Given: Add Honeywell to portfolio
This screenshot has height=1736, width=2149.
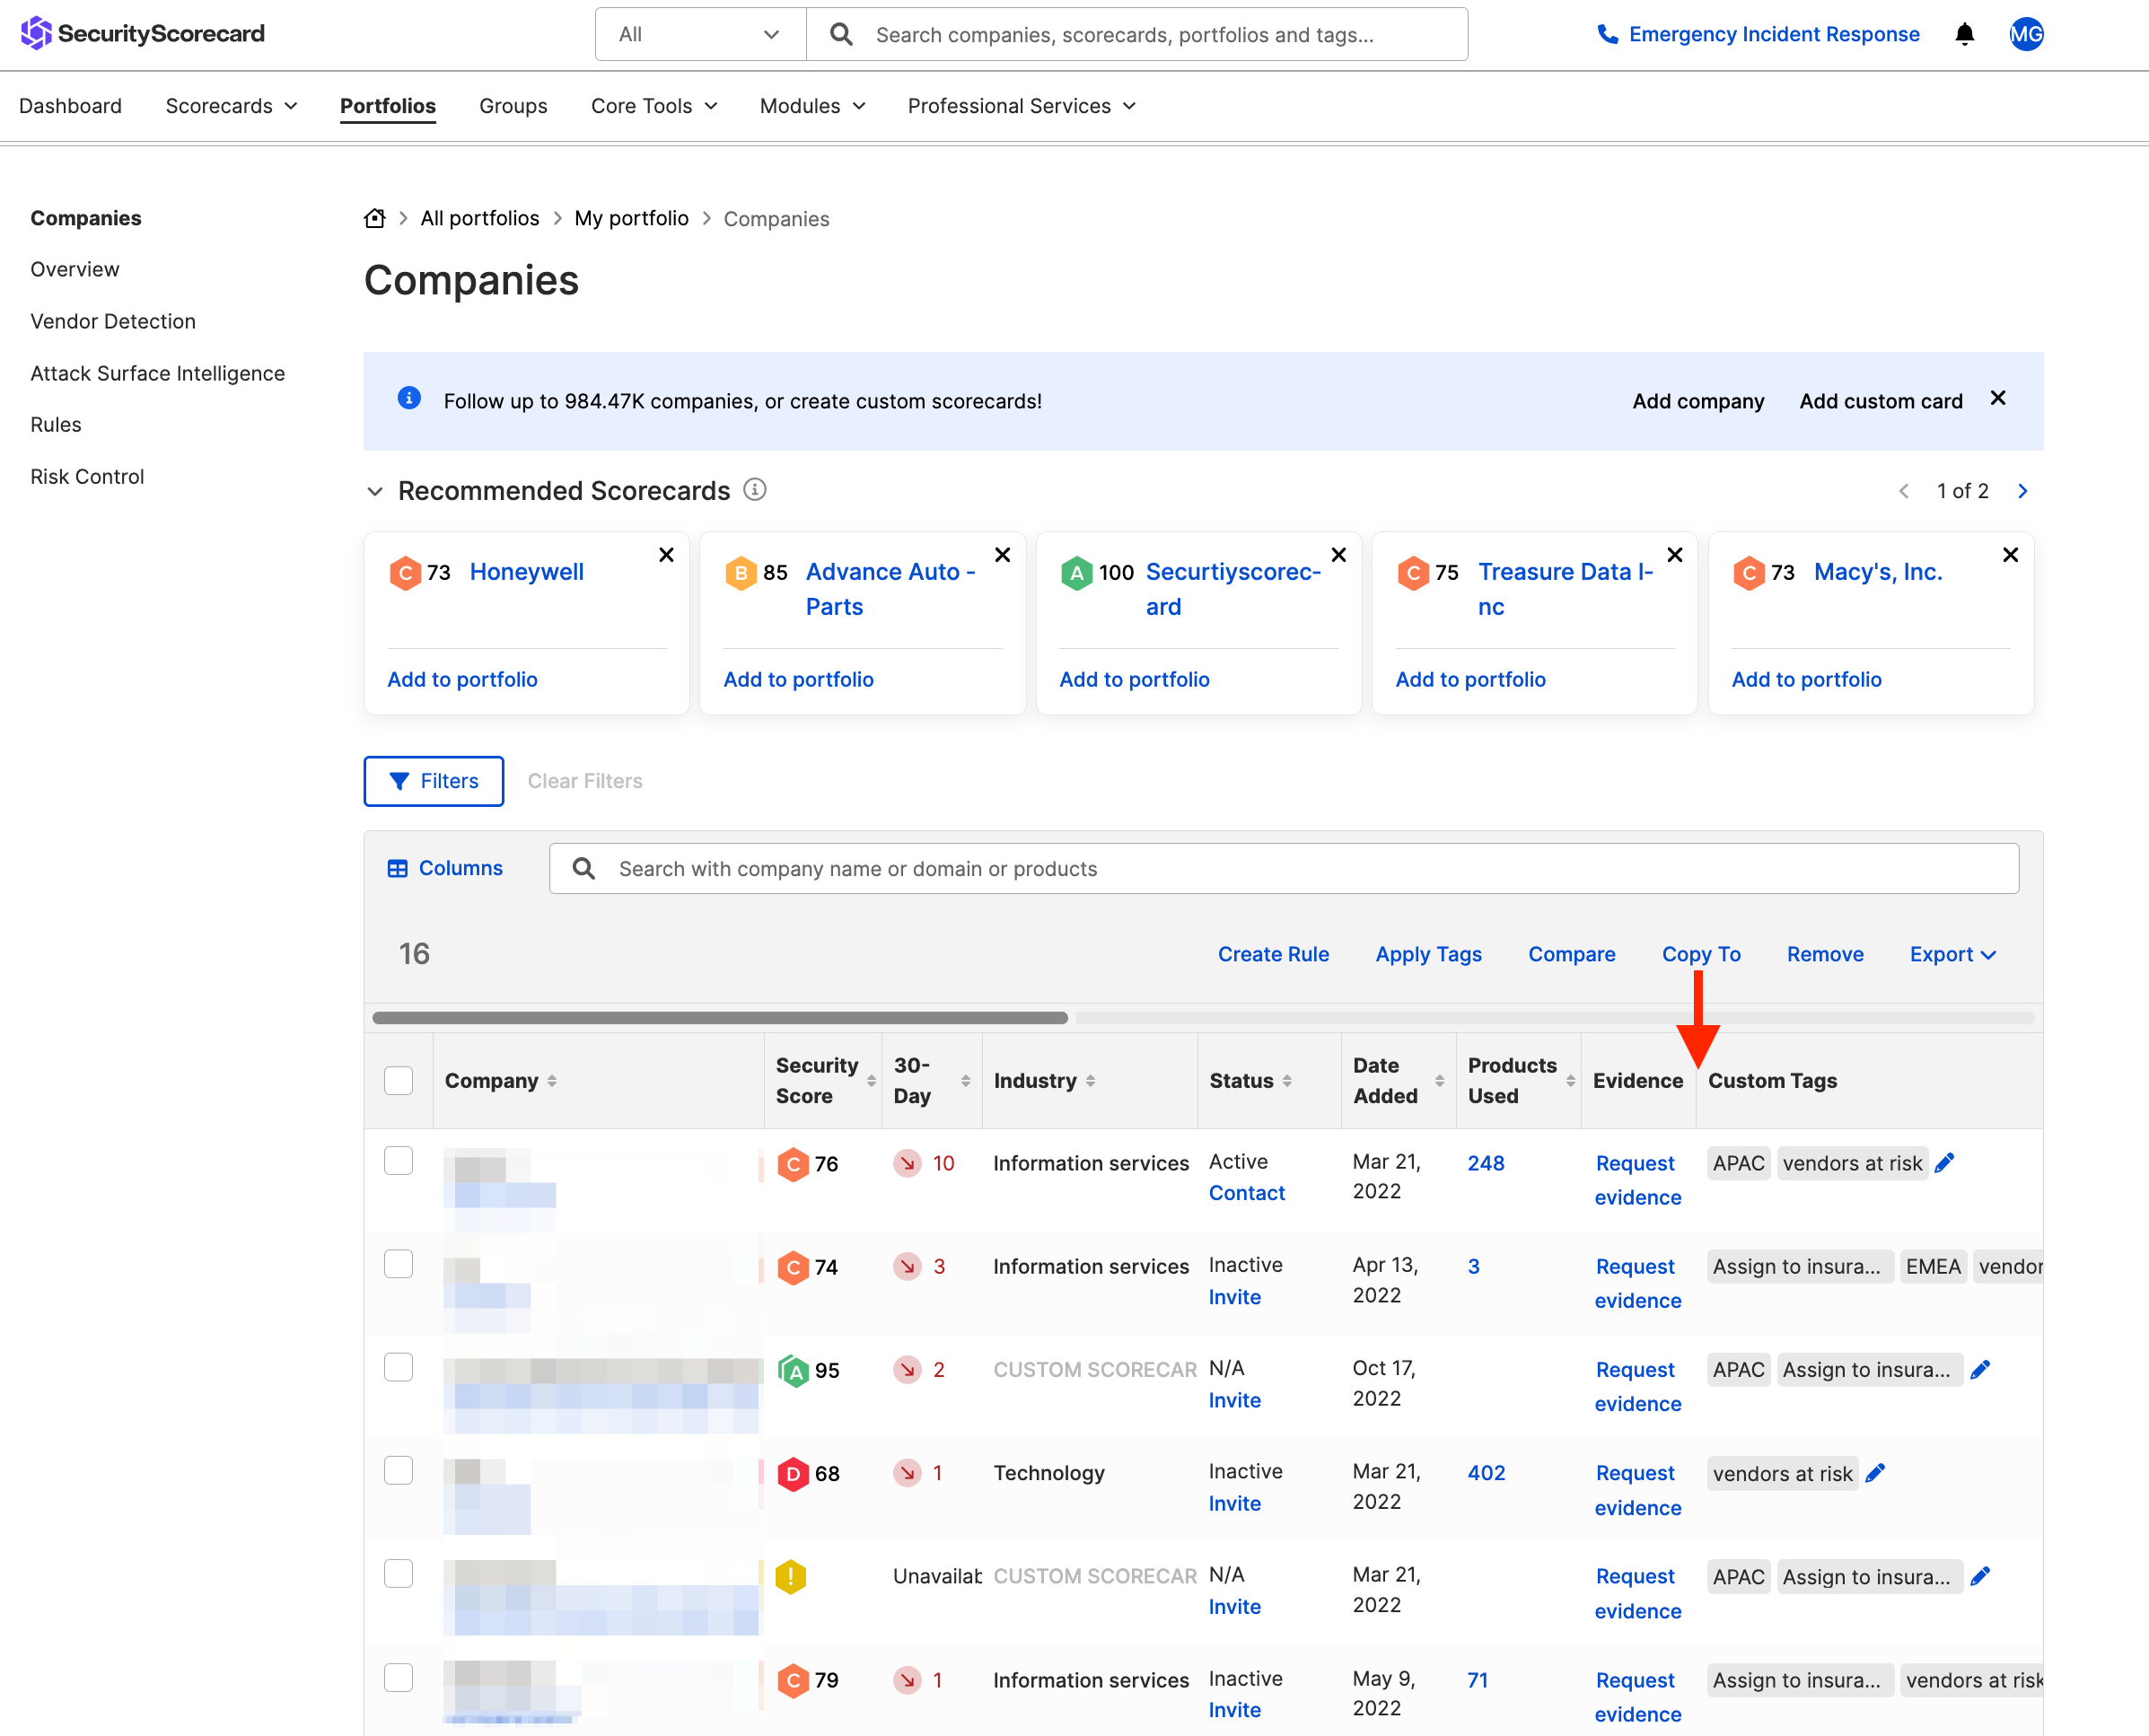Looking at the screenshot, I should click(x=462, y=679).
